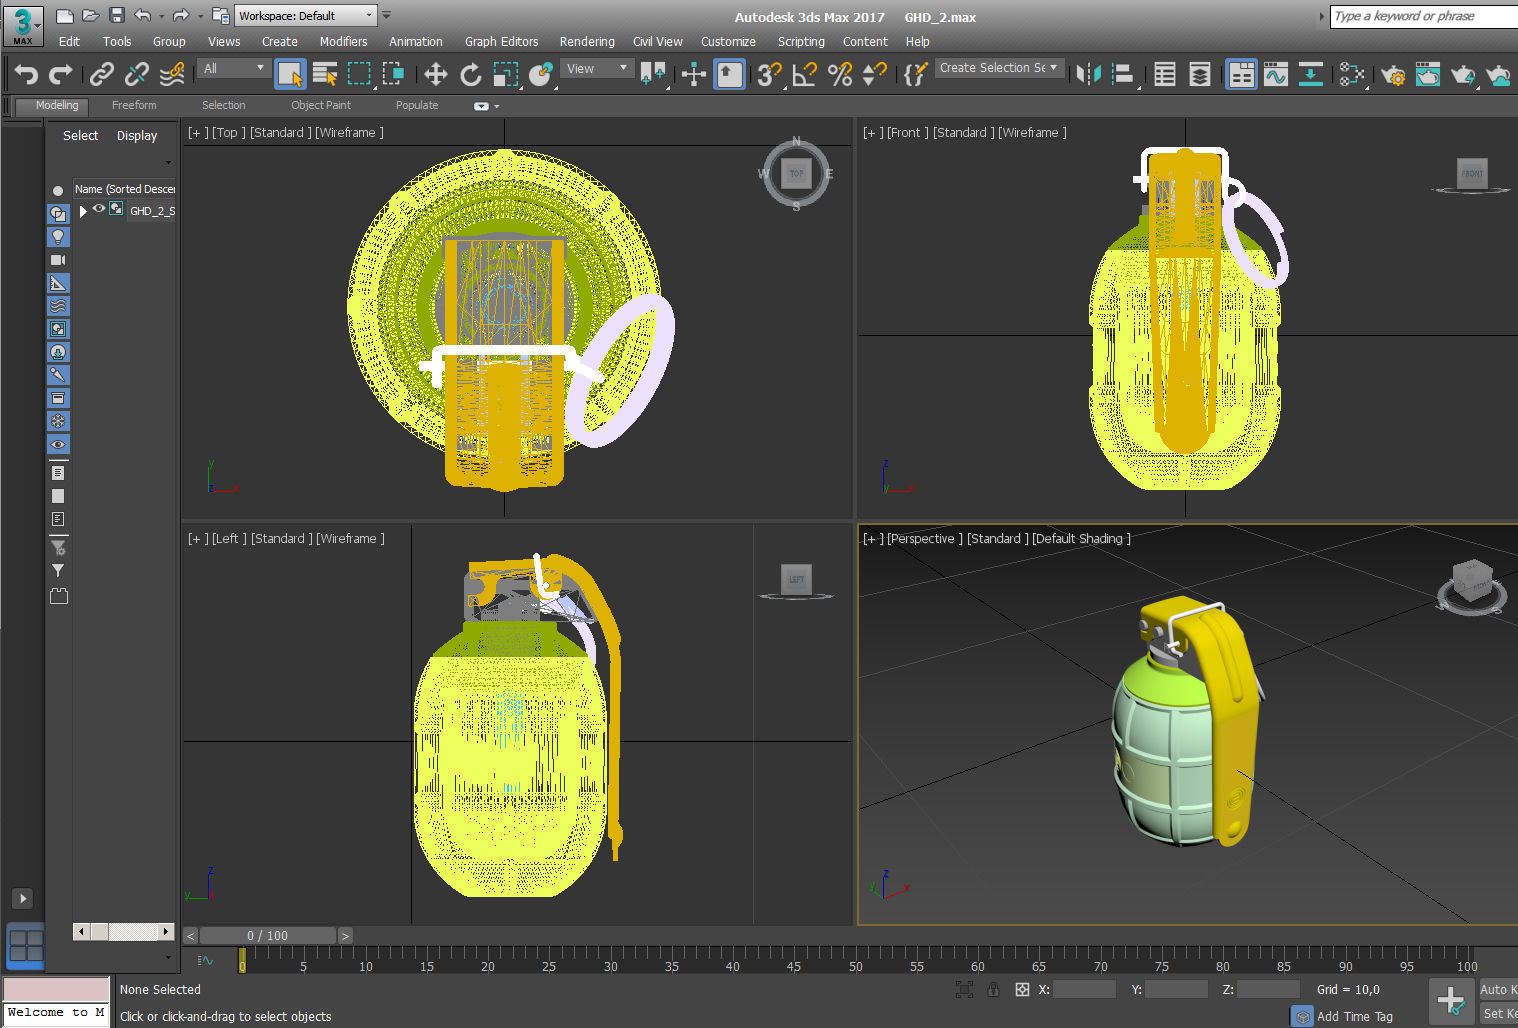This screenshot has width=1518, height=1028.
Task: Open the reference coordinate View dropdown
Action: 597,68
